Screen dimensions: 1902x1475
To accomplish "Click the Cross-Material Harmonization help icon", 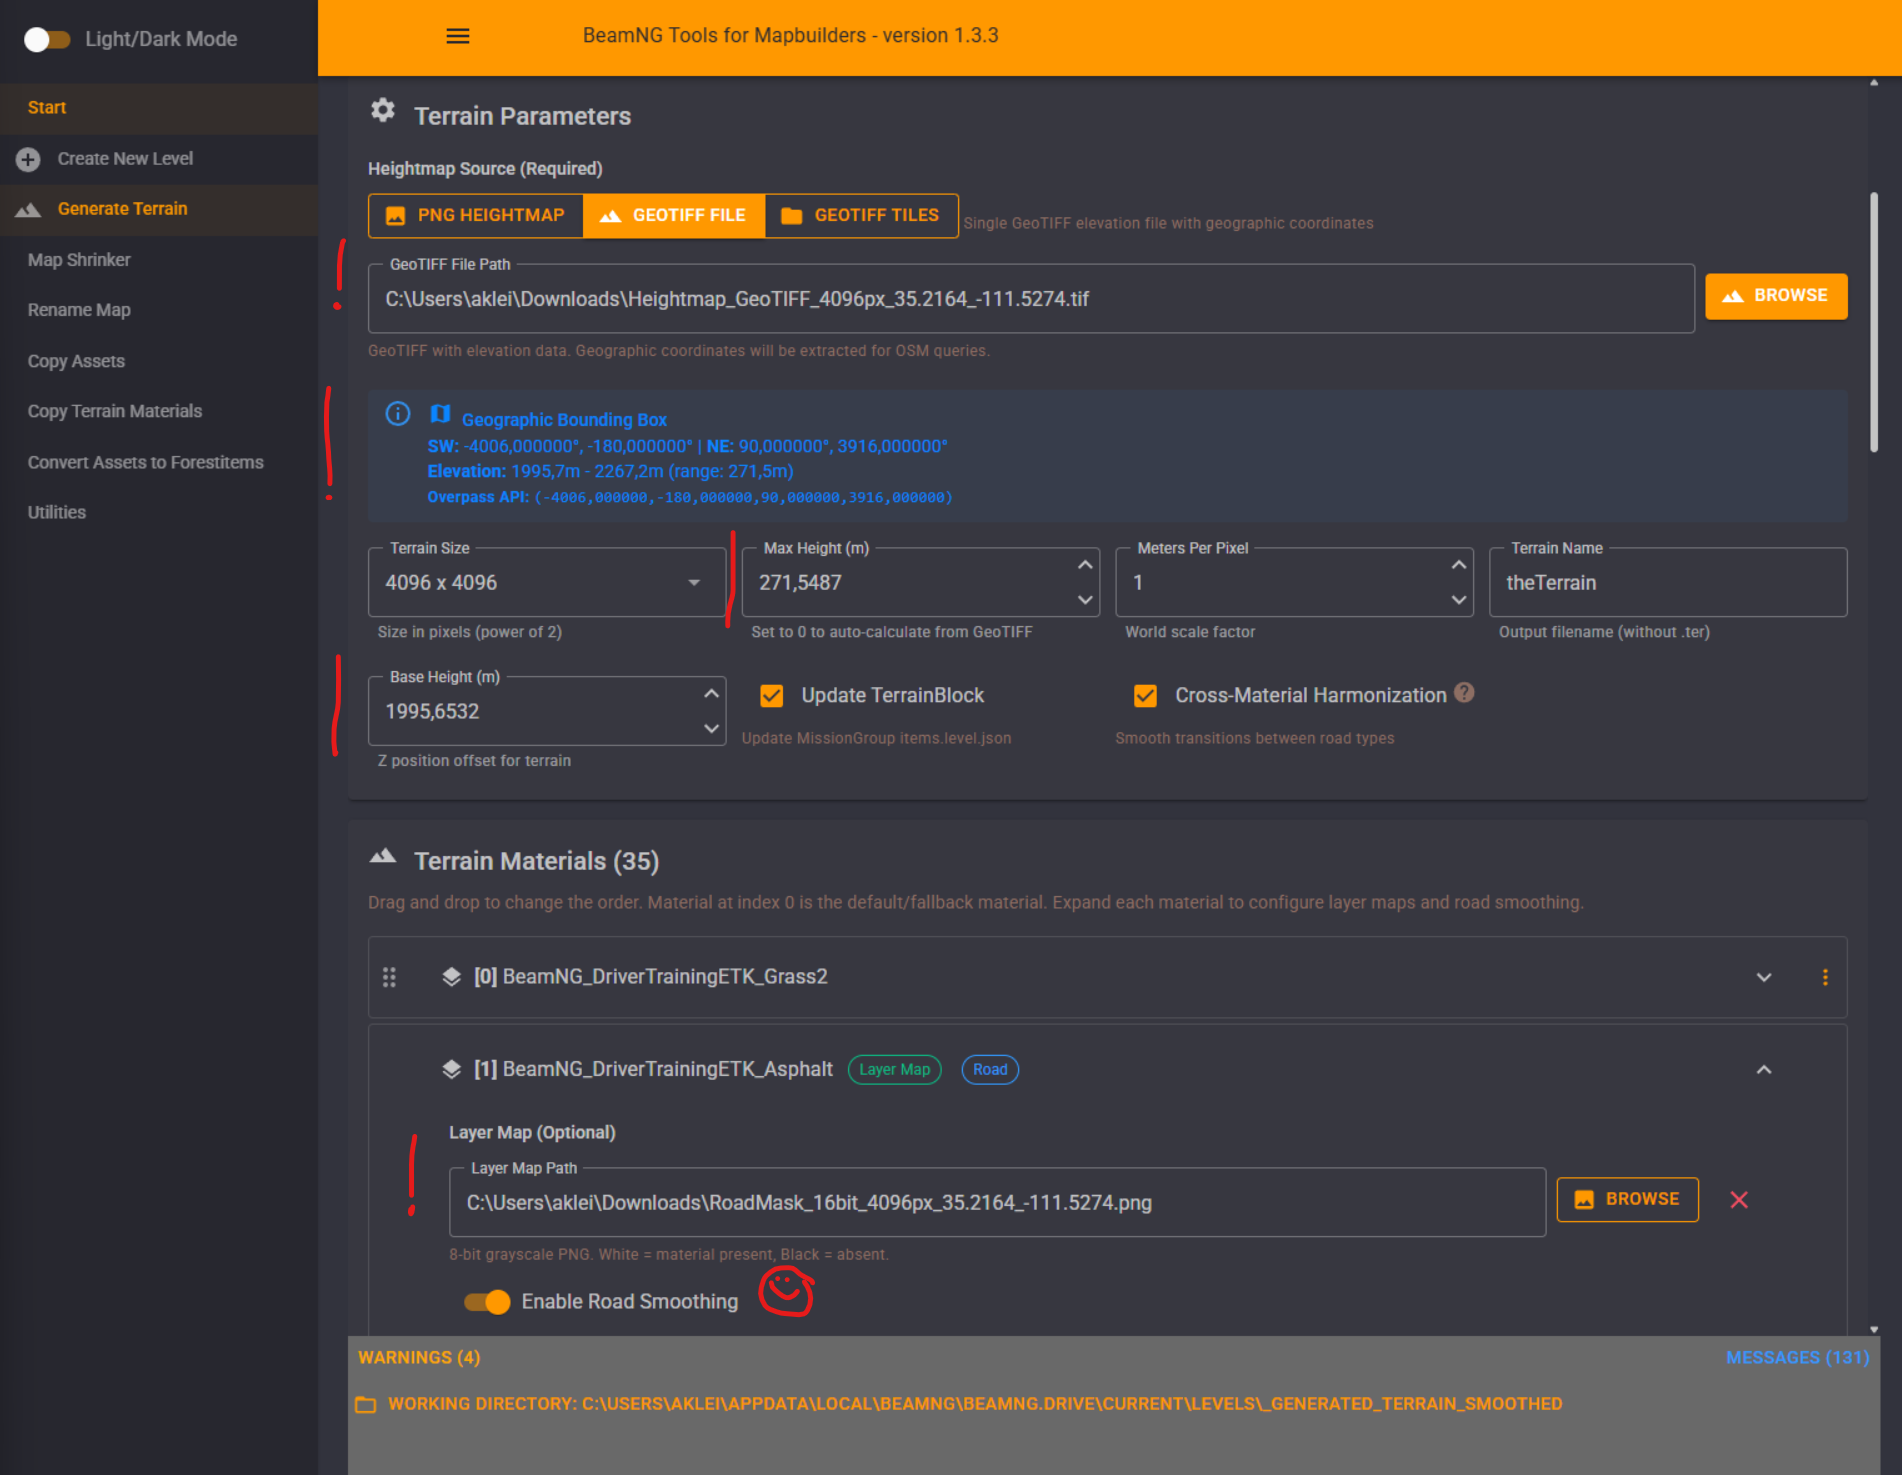I will pyautogui.click(x=1464, y=693).
